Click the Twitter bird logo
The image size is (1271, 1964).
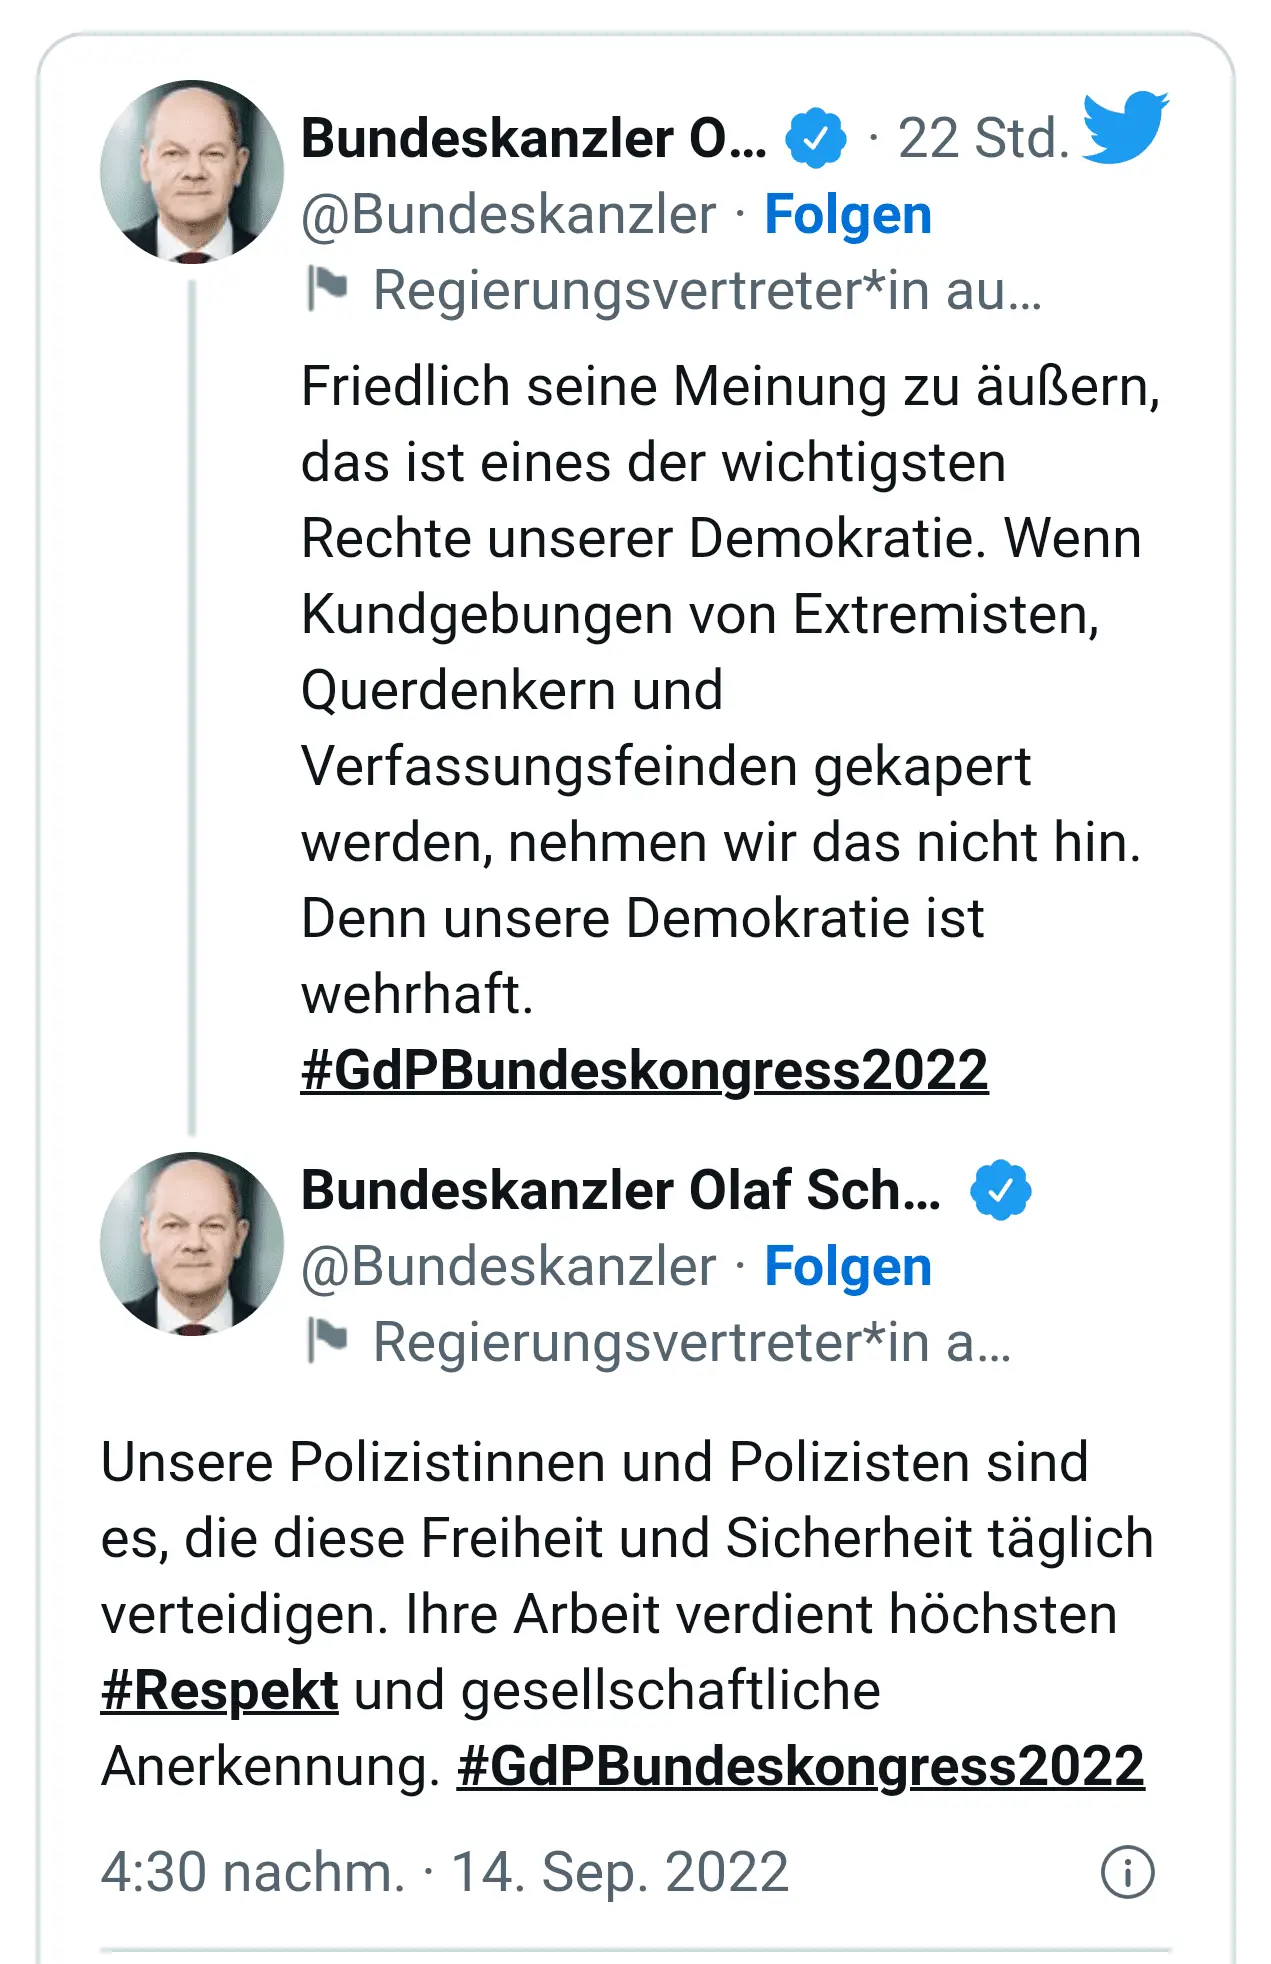tap(1126, 126)
